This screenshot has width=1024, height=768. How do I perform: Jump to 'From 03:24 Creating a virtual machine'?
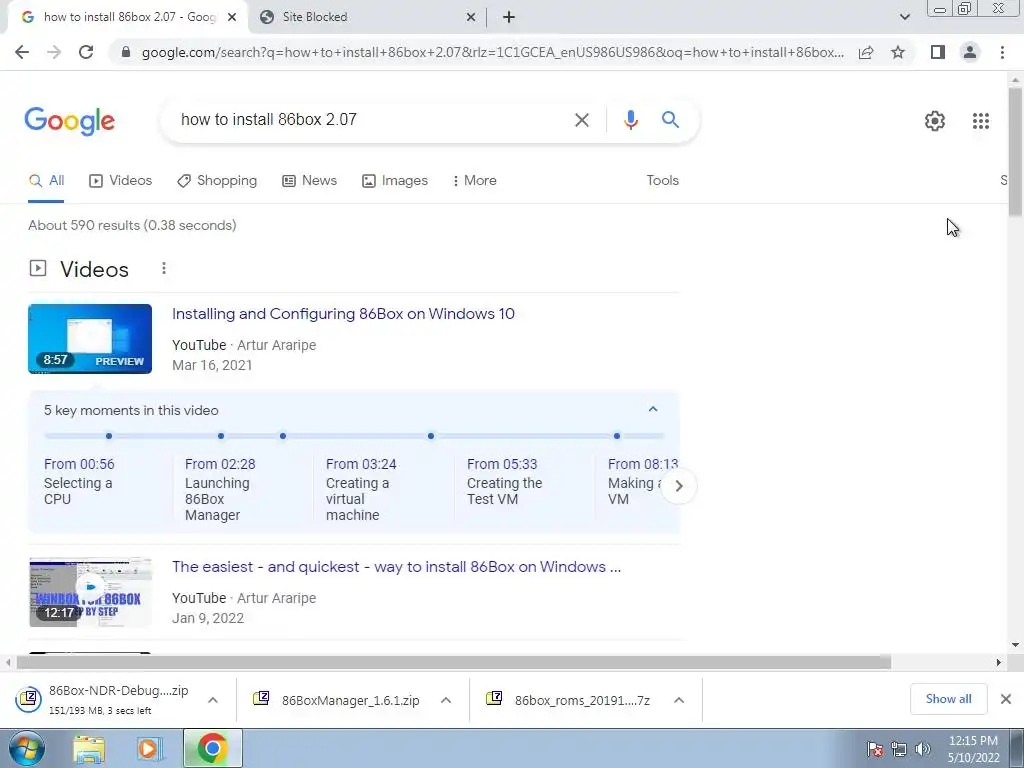click(x=361, y=489)
